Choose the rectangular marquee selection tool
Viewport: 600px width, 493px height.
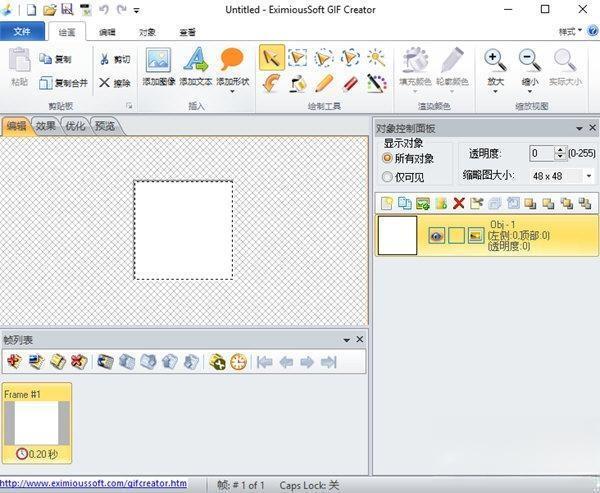(x=297, y=58)
